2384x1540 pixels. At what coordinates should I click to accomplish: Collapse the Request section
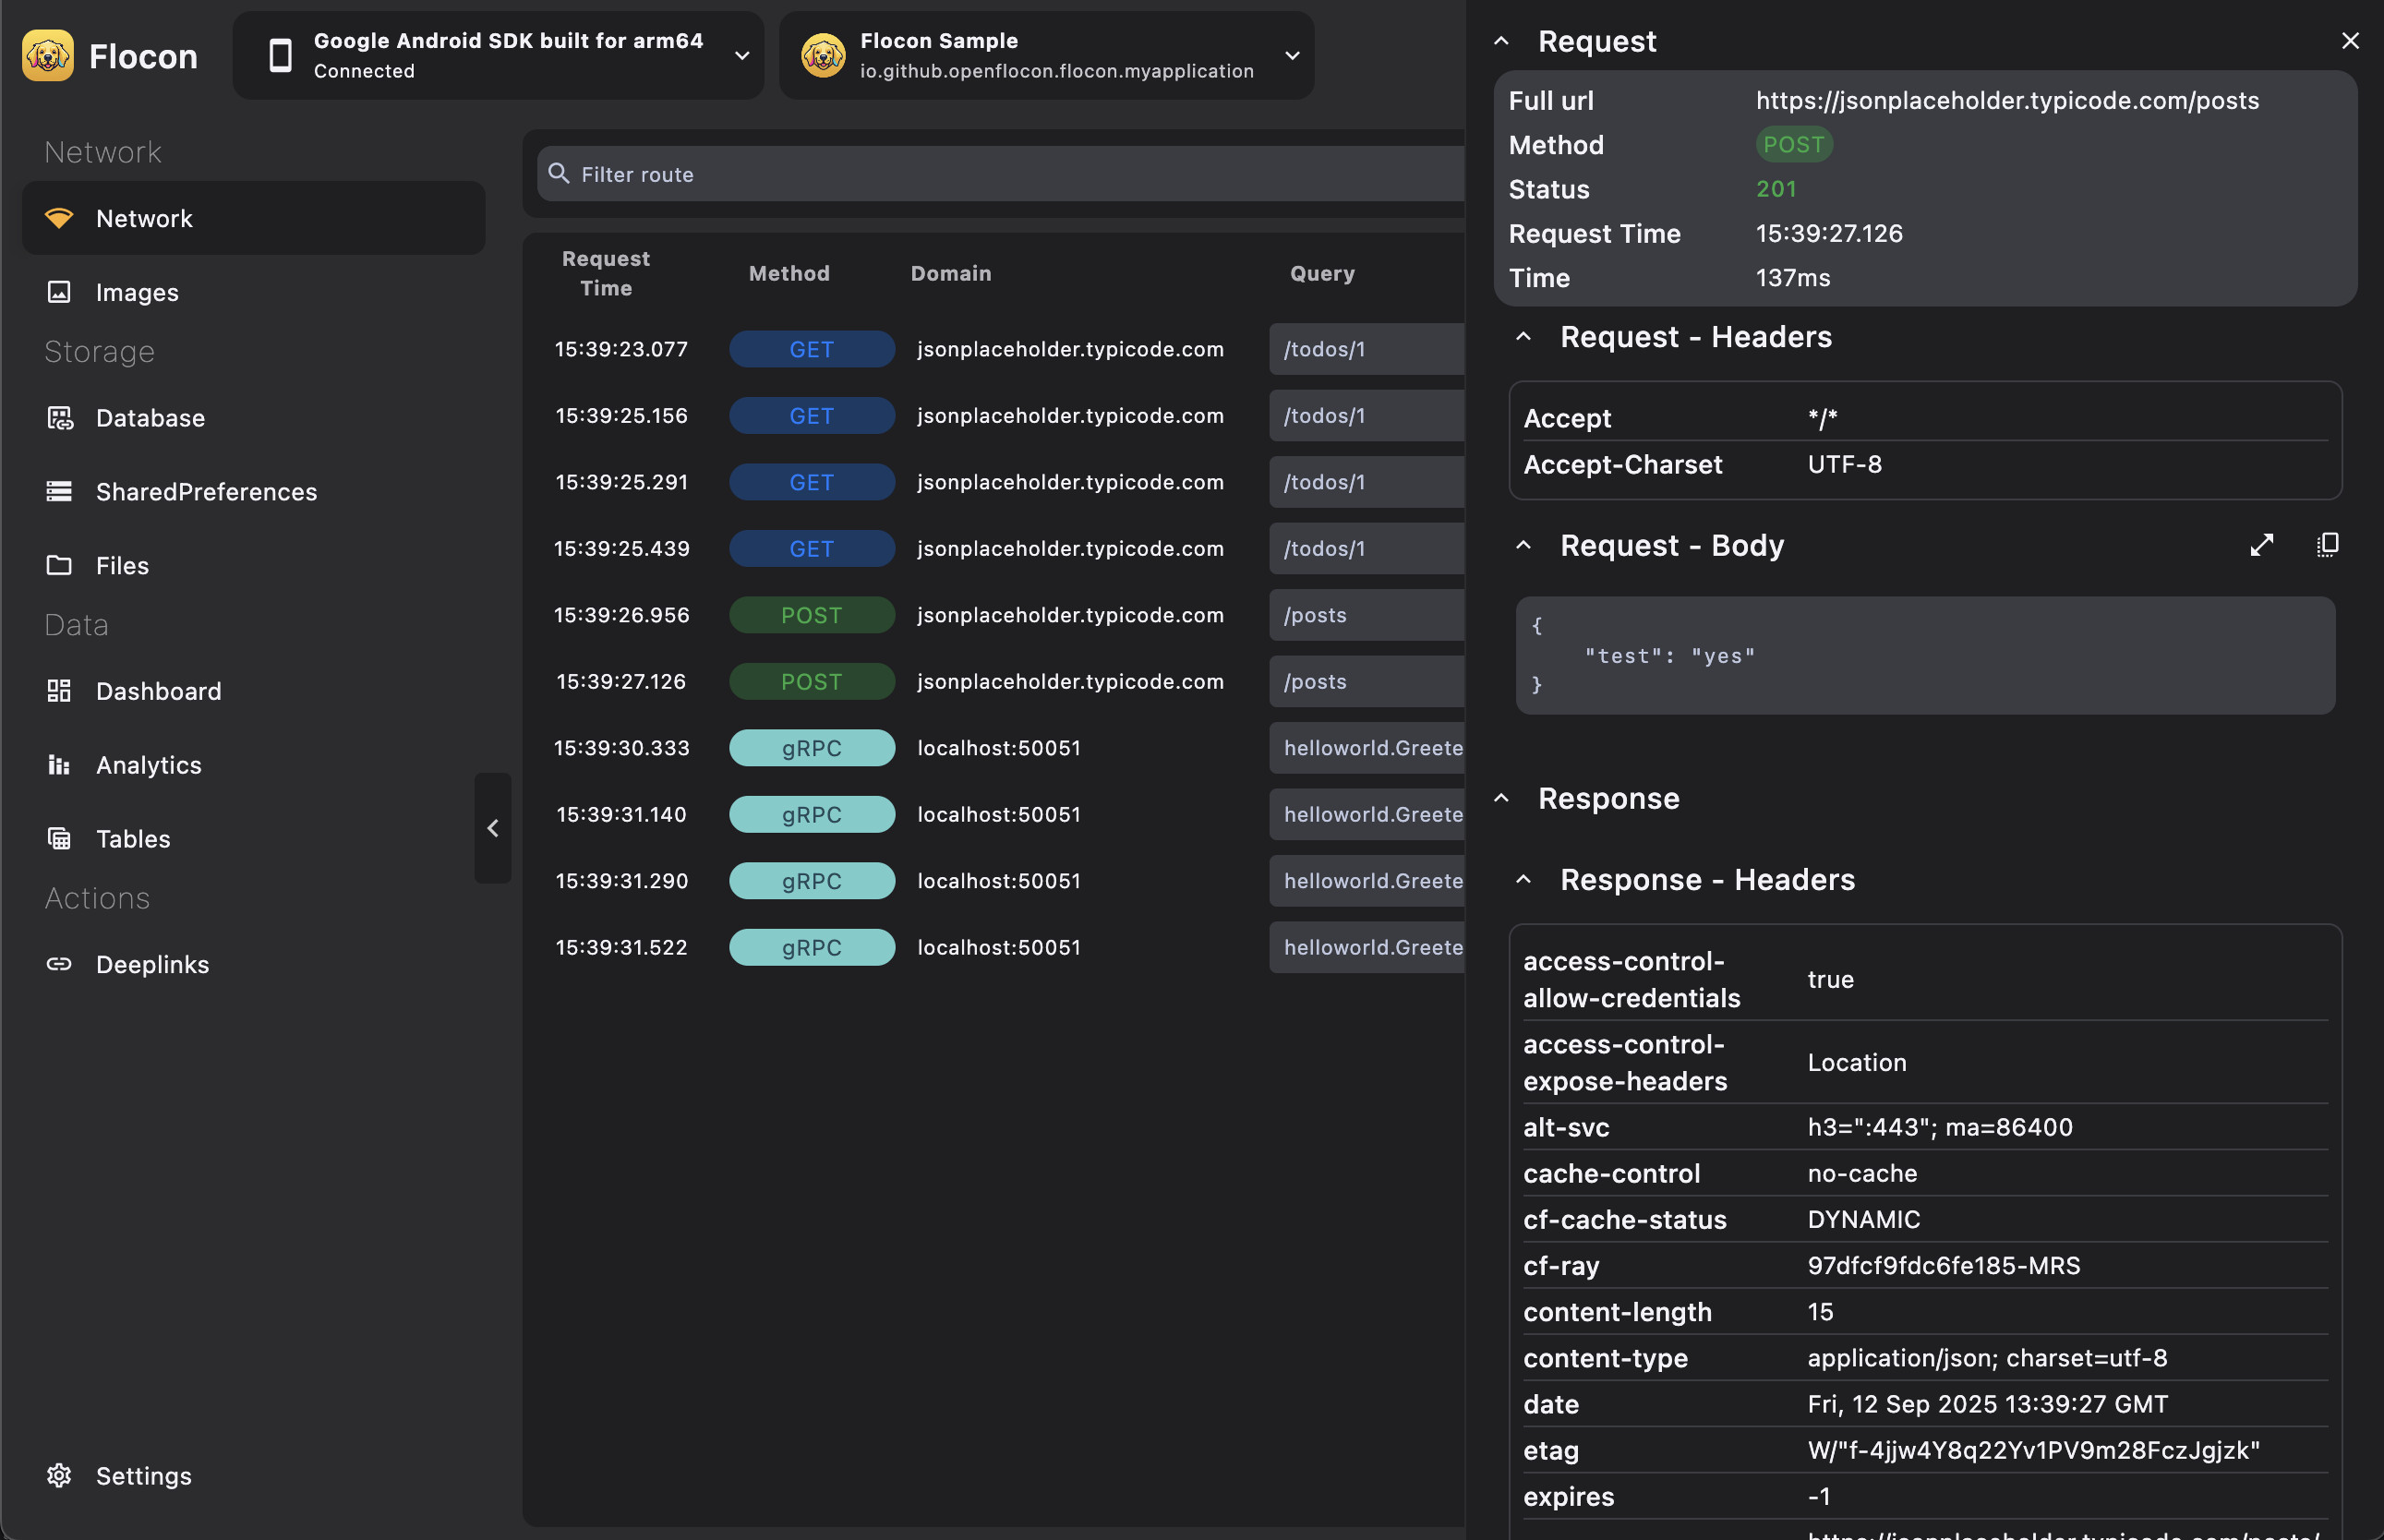coord(1501,41)
